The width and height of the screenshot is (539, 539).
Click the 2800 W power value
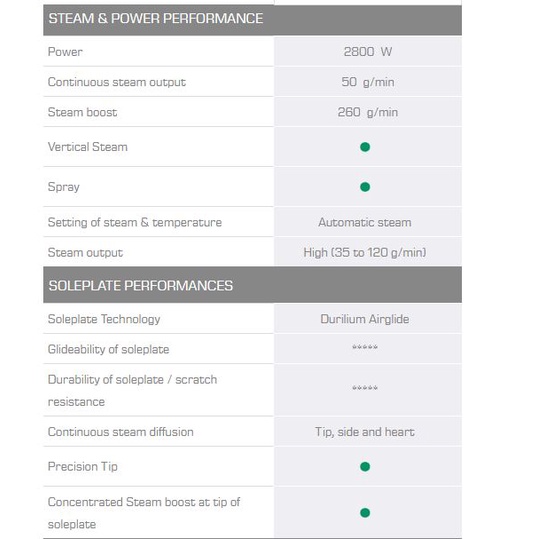click(367, 52)
